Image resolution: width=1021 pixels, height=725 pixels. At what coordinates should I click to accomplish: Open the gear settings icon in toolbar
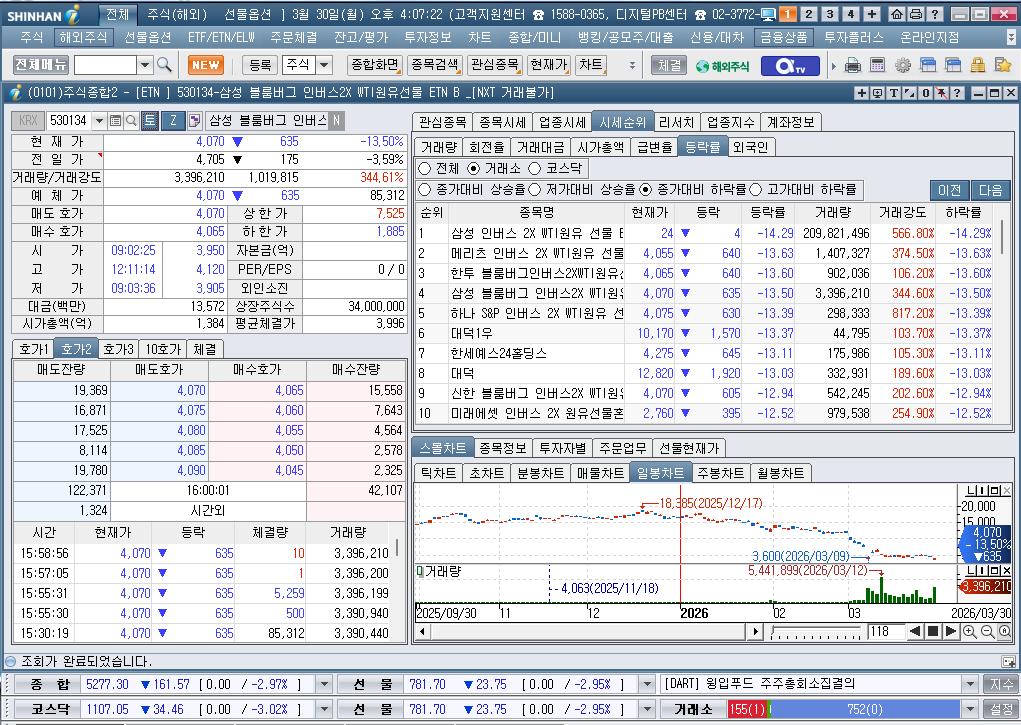[x=902, y=65]
